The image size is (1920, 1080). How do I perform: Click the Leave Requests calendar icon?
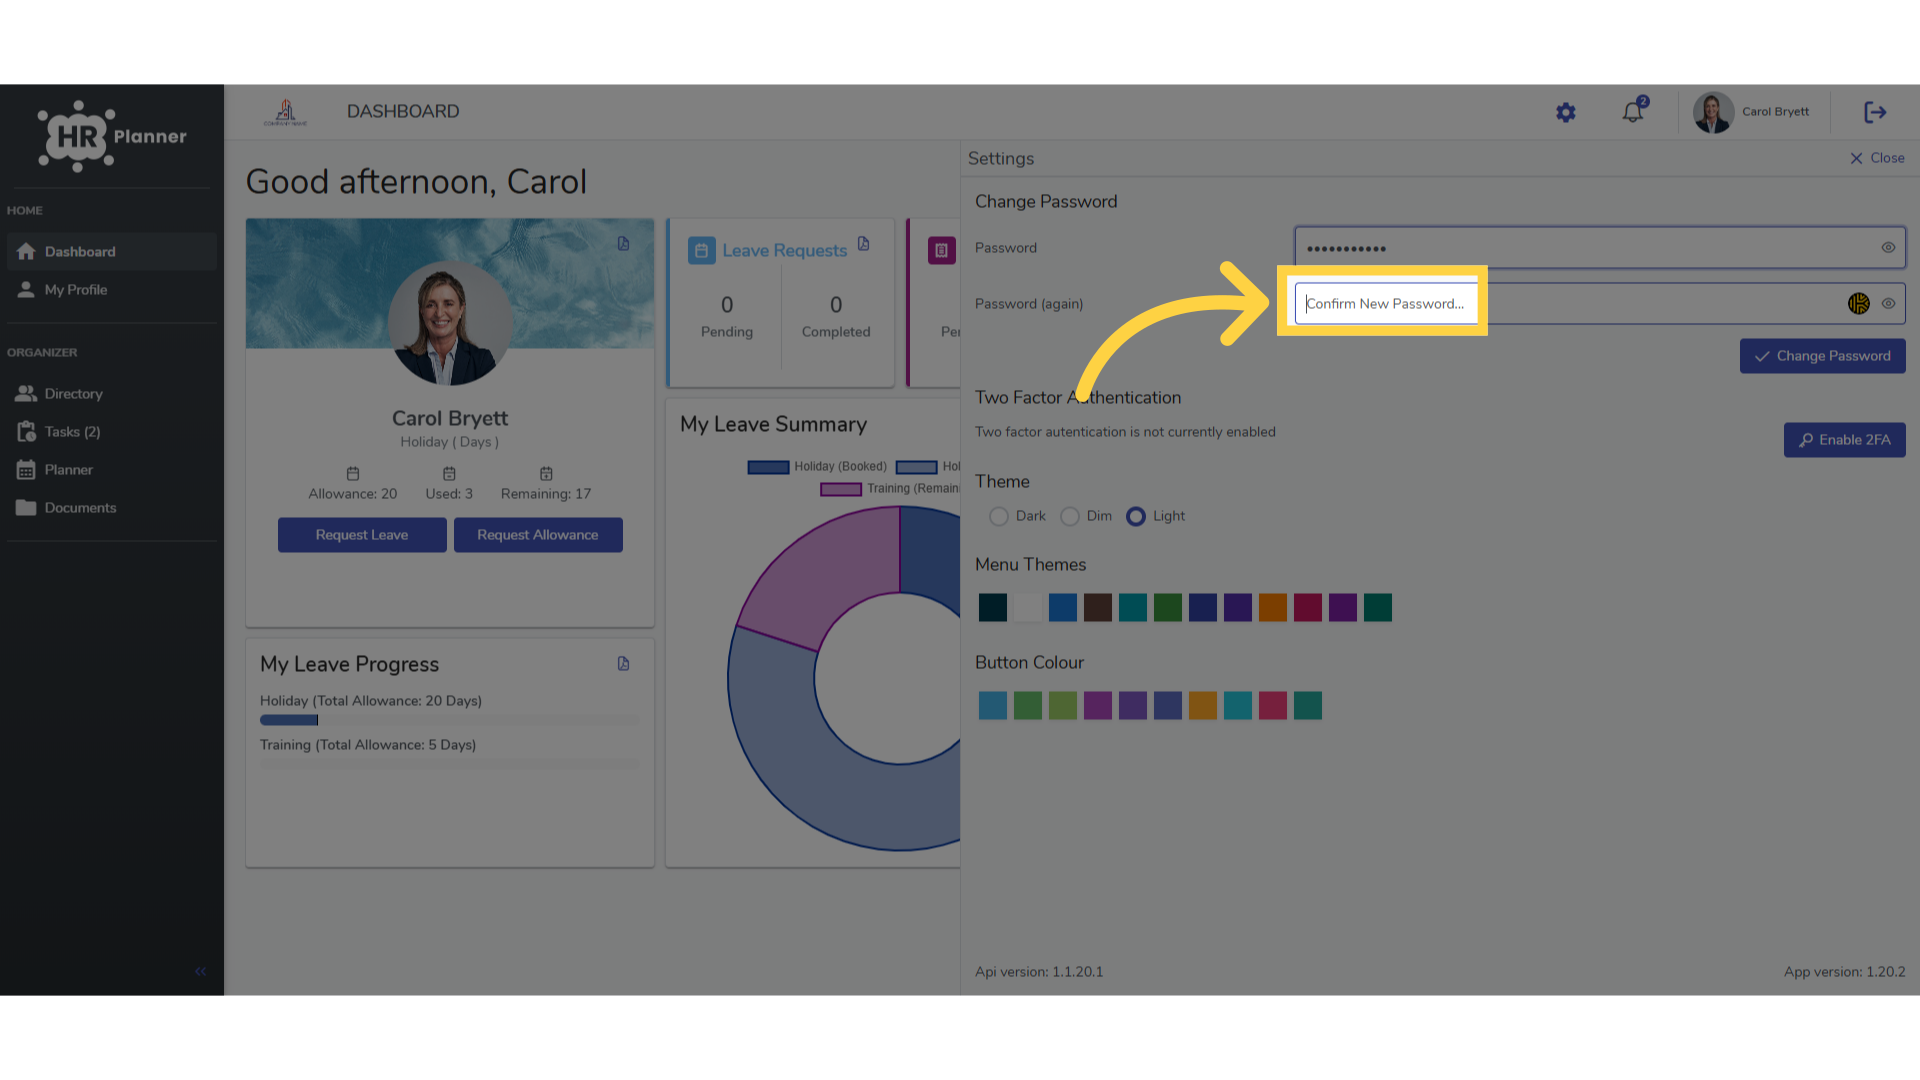701,250
